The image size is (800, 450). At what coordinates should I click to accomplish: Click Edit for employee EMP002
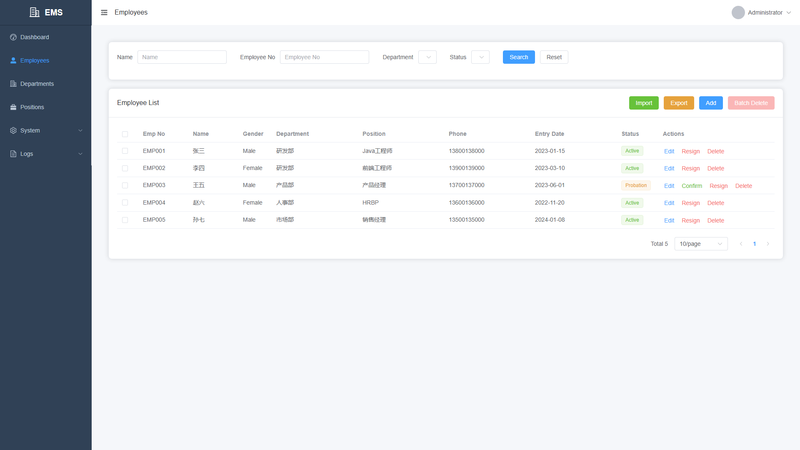tap(669, 168)
